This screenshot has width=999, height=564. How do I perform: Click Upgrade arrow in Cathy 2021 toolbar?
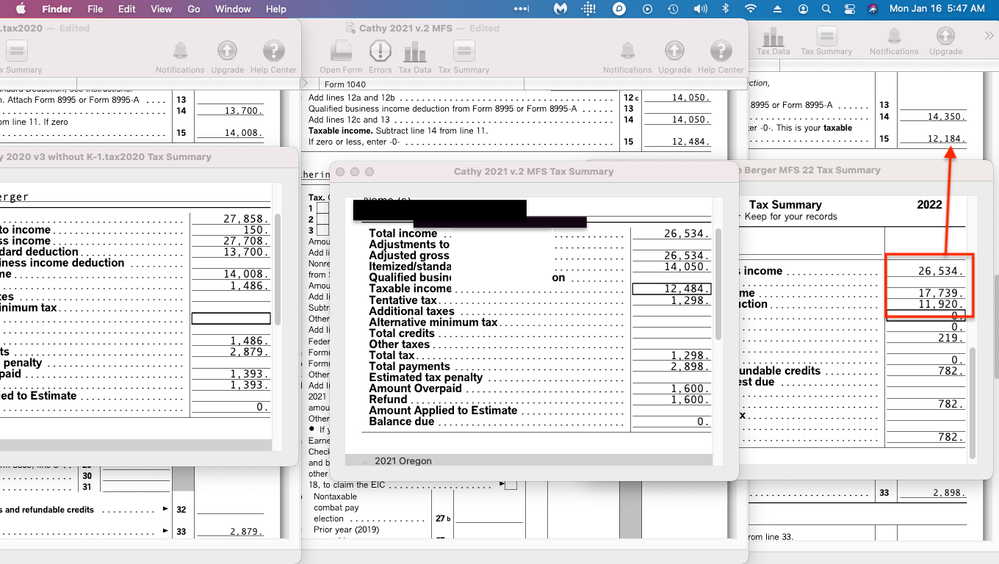coord(674,50)
